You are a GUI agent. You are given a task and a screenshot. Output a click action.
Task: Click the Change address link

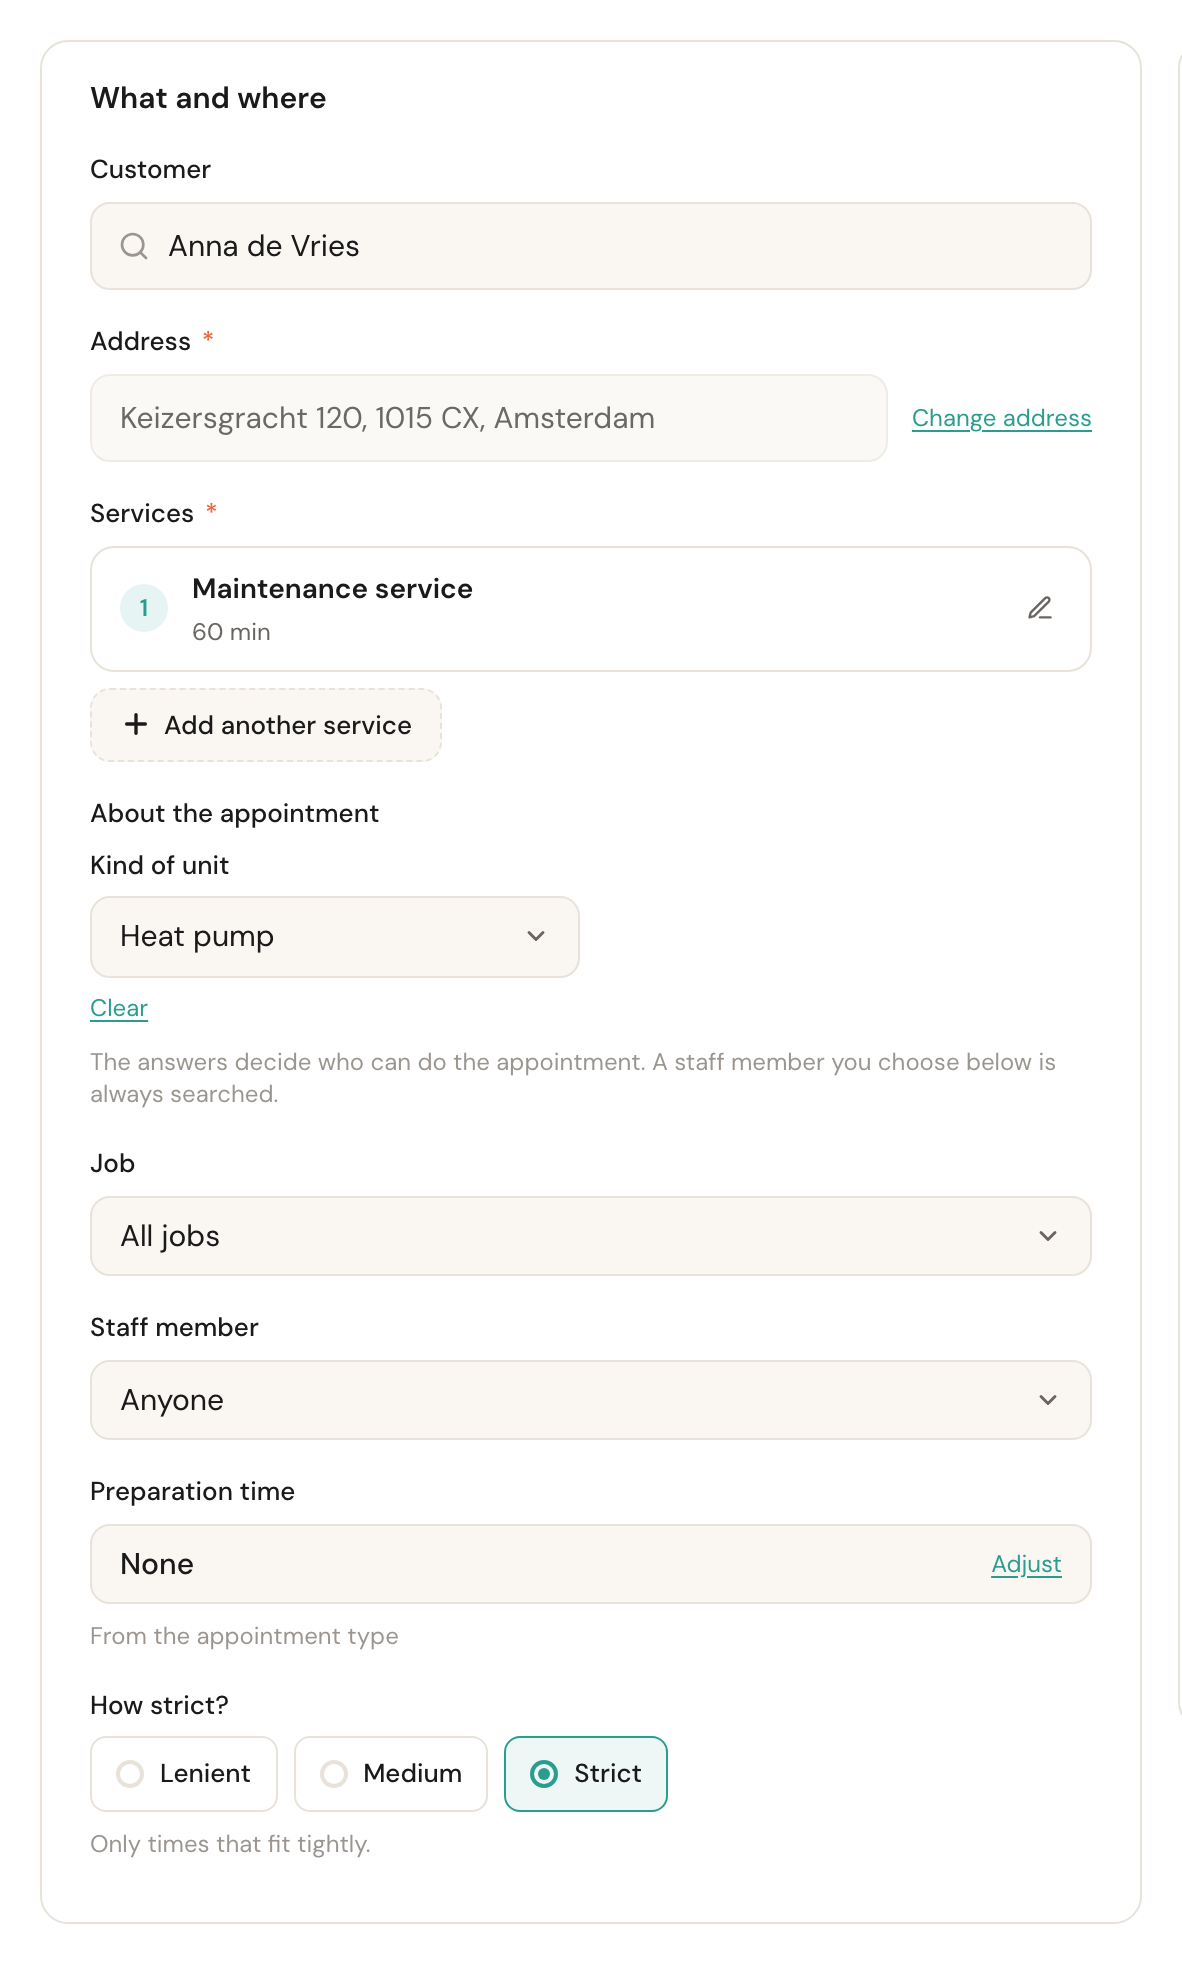pyautogui.click(x=1001, y=418)
